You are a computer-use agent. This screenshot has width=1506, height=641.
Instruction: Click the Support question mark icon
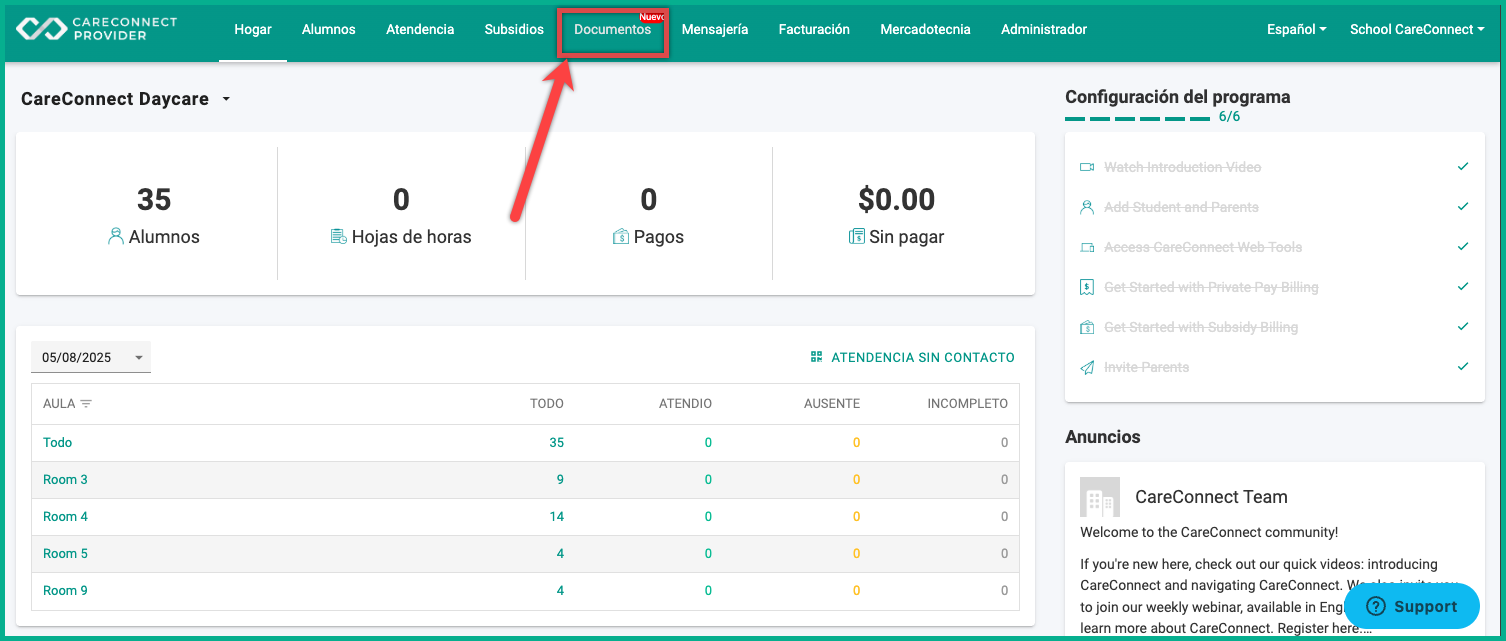click(1376, 606)
